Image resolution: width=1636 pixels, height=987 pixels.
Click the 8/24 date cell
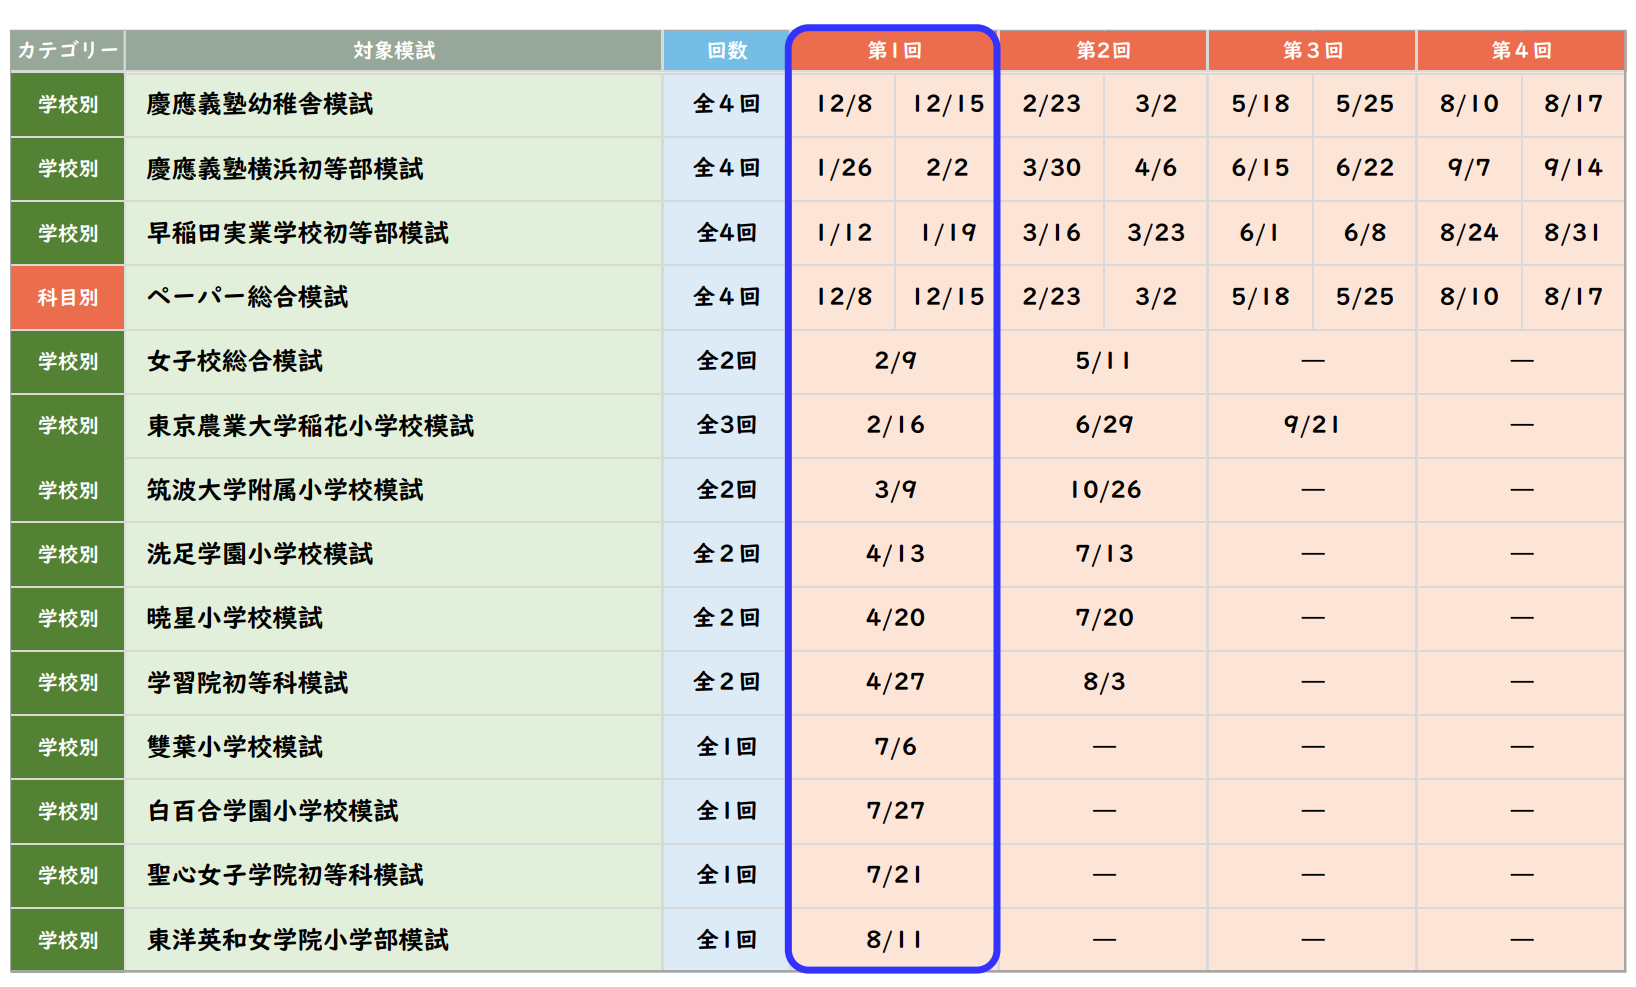(1469, 233)
